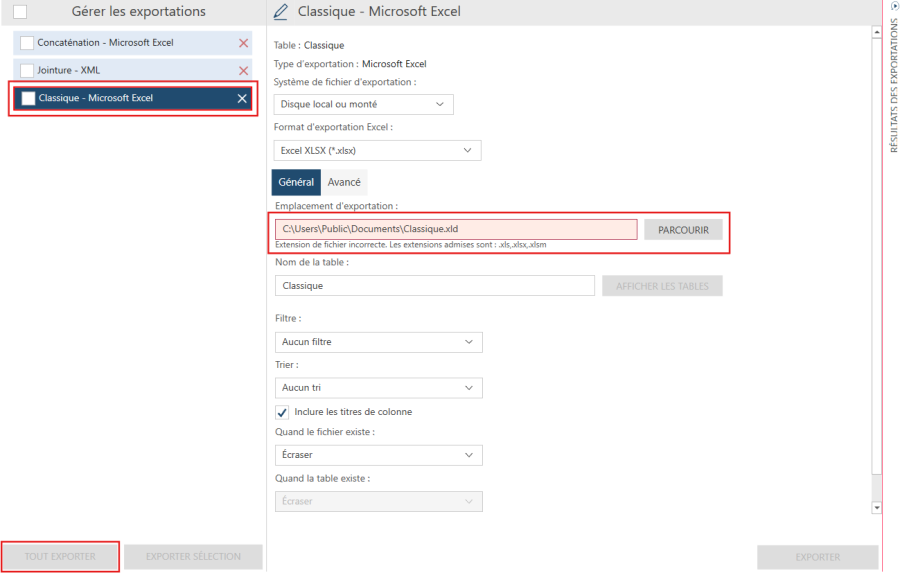Click the TOUT EXPORTER button
The image size is (900, 573).
point(61,557)
